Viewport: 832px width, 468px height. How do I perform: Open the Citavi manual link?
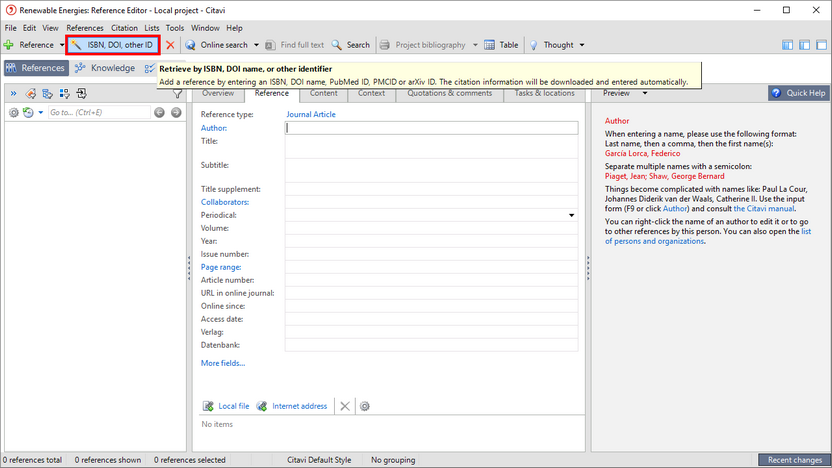(x=764, y=209)
